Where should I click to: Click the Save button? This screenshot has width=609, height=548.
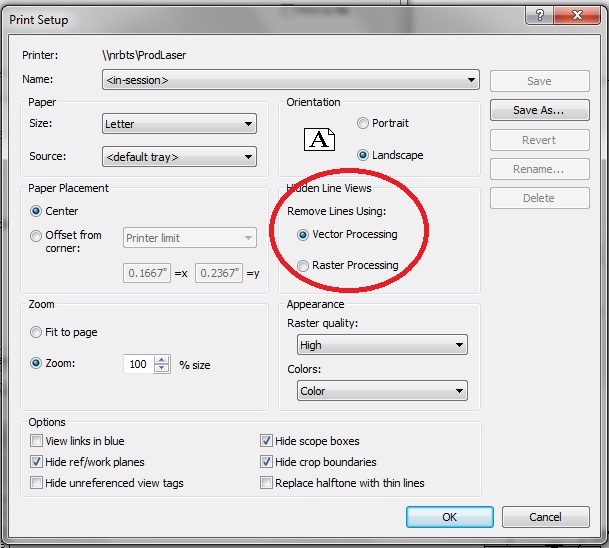pos(539,81)
